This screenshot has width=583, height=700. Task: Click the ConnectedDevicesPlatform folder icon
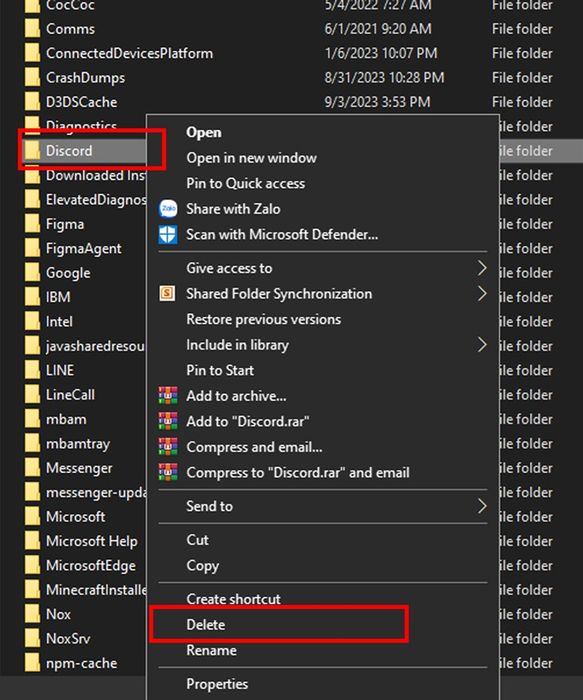pos(32,53)
